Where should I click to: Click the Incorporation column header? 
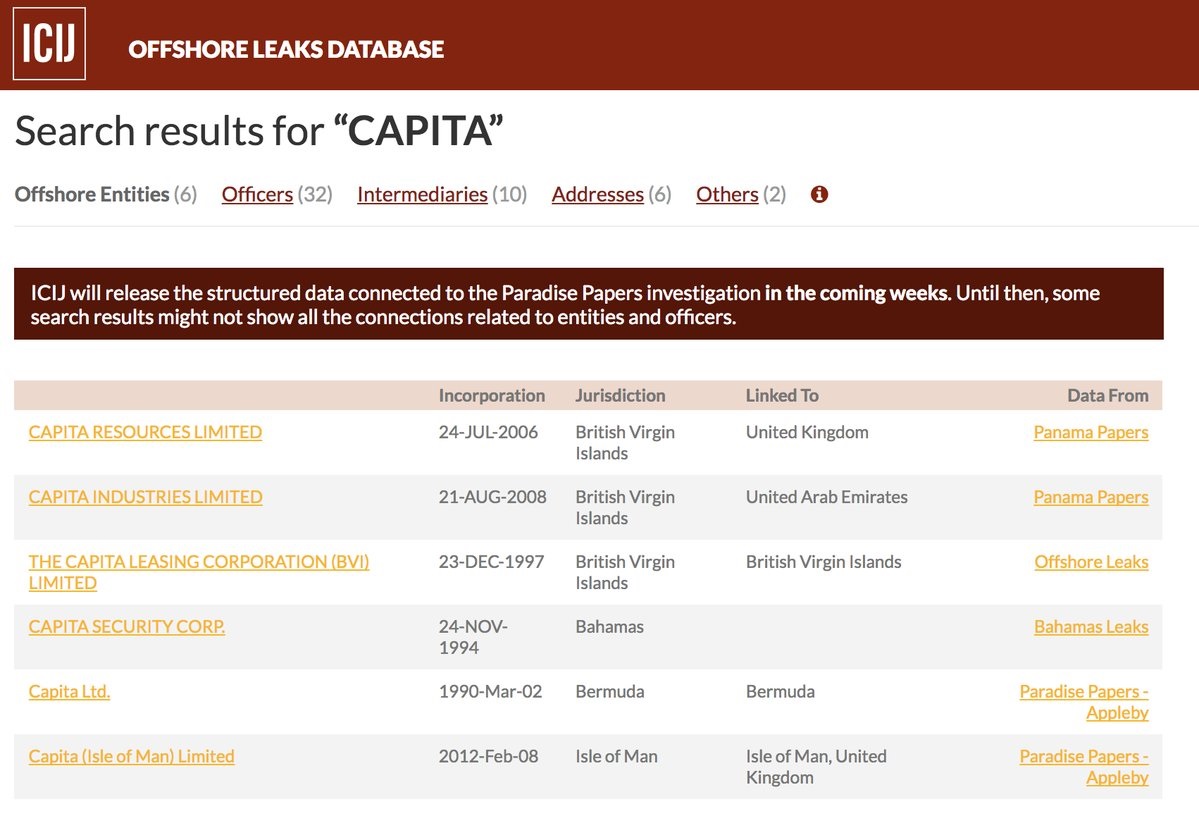coord(492,395)
